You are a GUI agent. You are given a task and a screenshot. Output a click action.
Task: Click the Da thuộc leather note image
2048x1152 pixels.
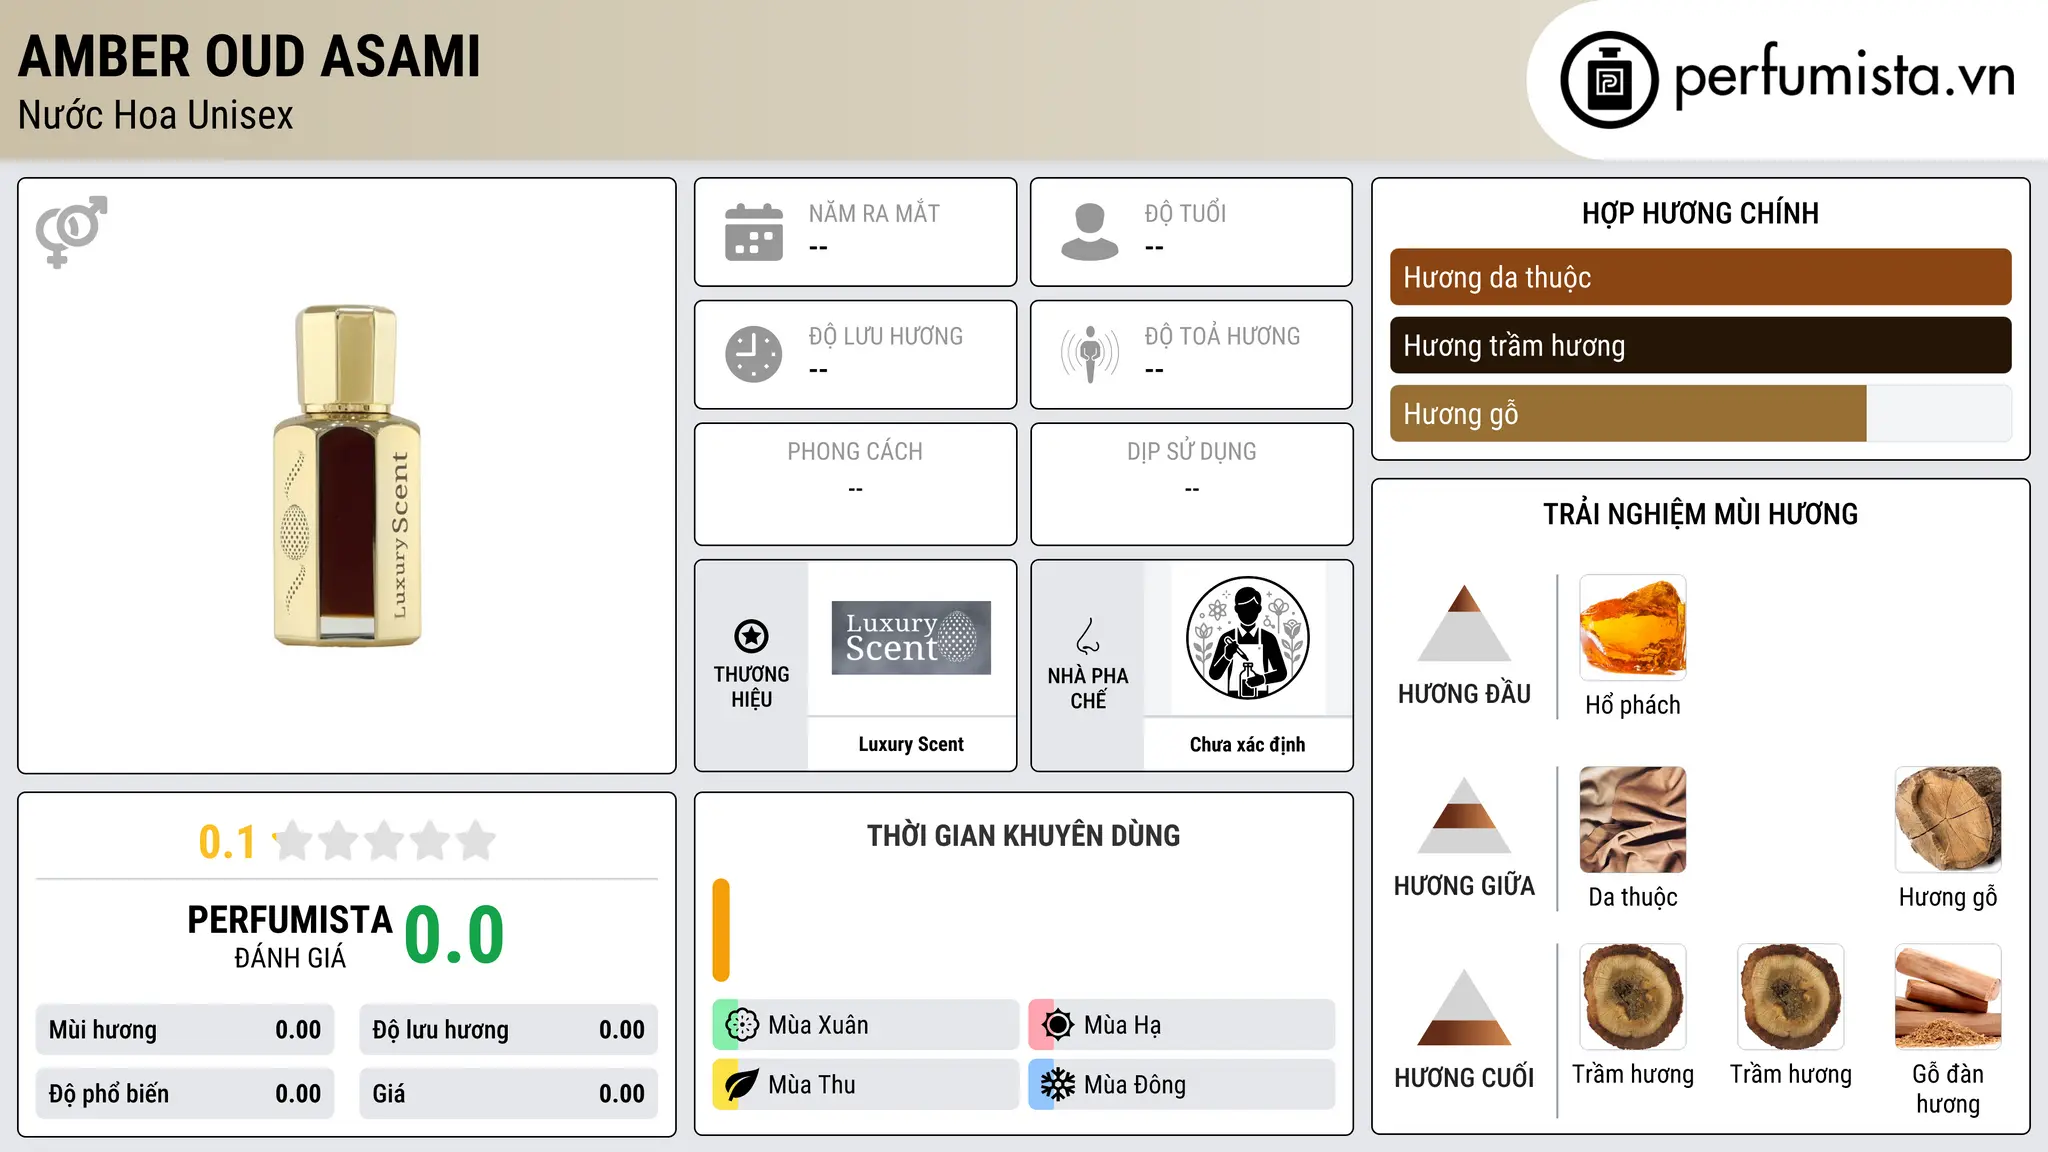(1633, 820)
